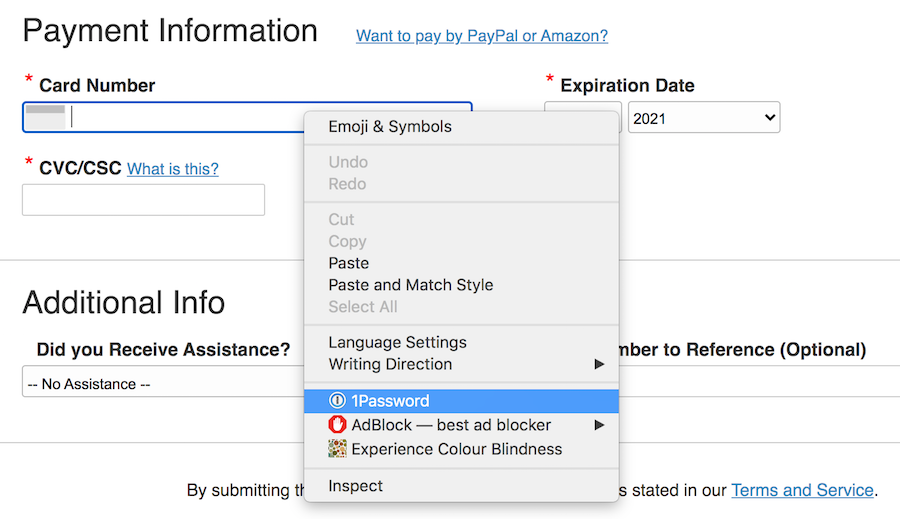Open the Did you Receive Assistance dropdown

tap(160, 384)
